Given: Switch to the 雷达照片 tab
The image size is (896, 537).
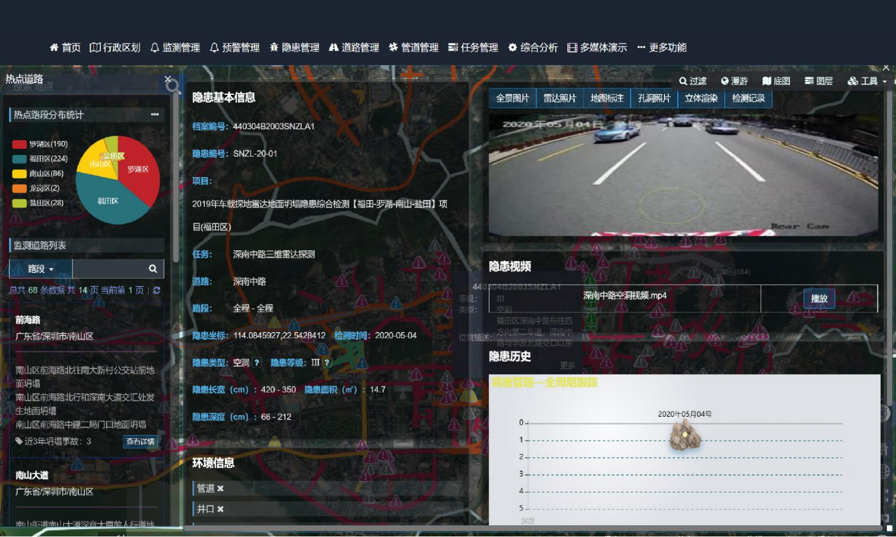Looking at the screenshot, I should pyautogui.click(x=559, y=98).
